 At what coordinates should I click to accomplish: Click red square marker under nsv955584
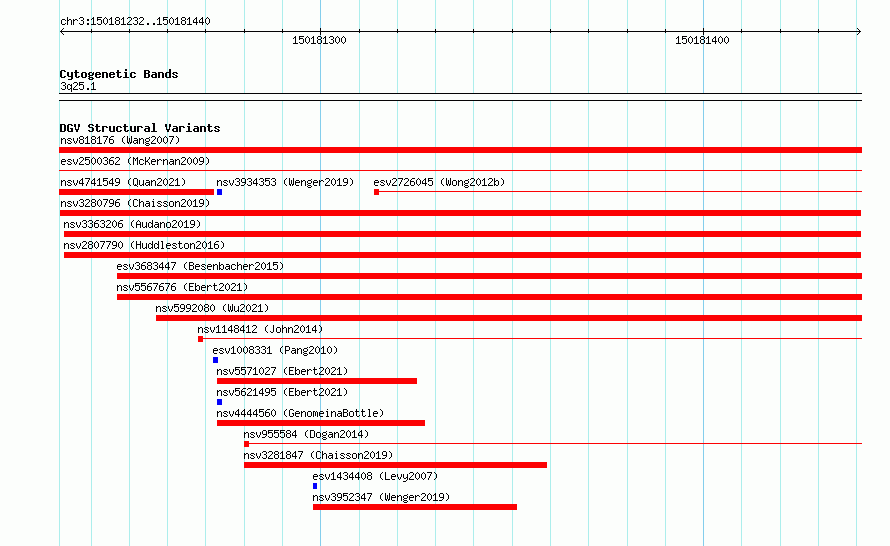point(246,444)
